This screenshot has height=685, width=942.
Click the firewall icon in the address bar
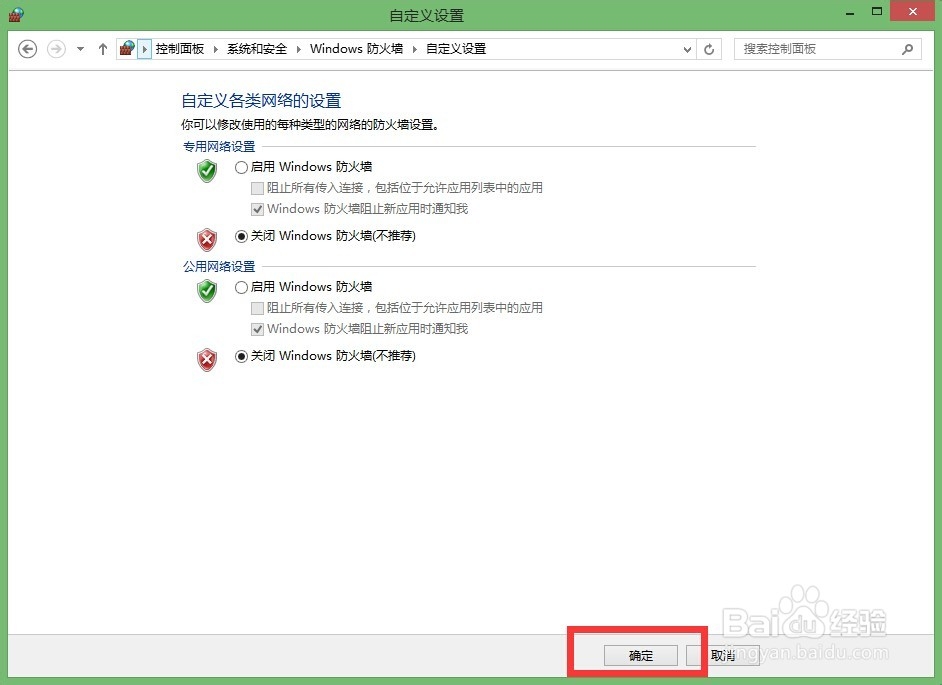tap(127, 49)
